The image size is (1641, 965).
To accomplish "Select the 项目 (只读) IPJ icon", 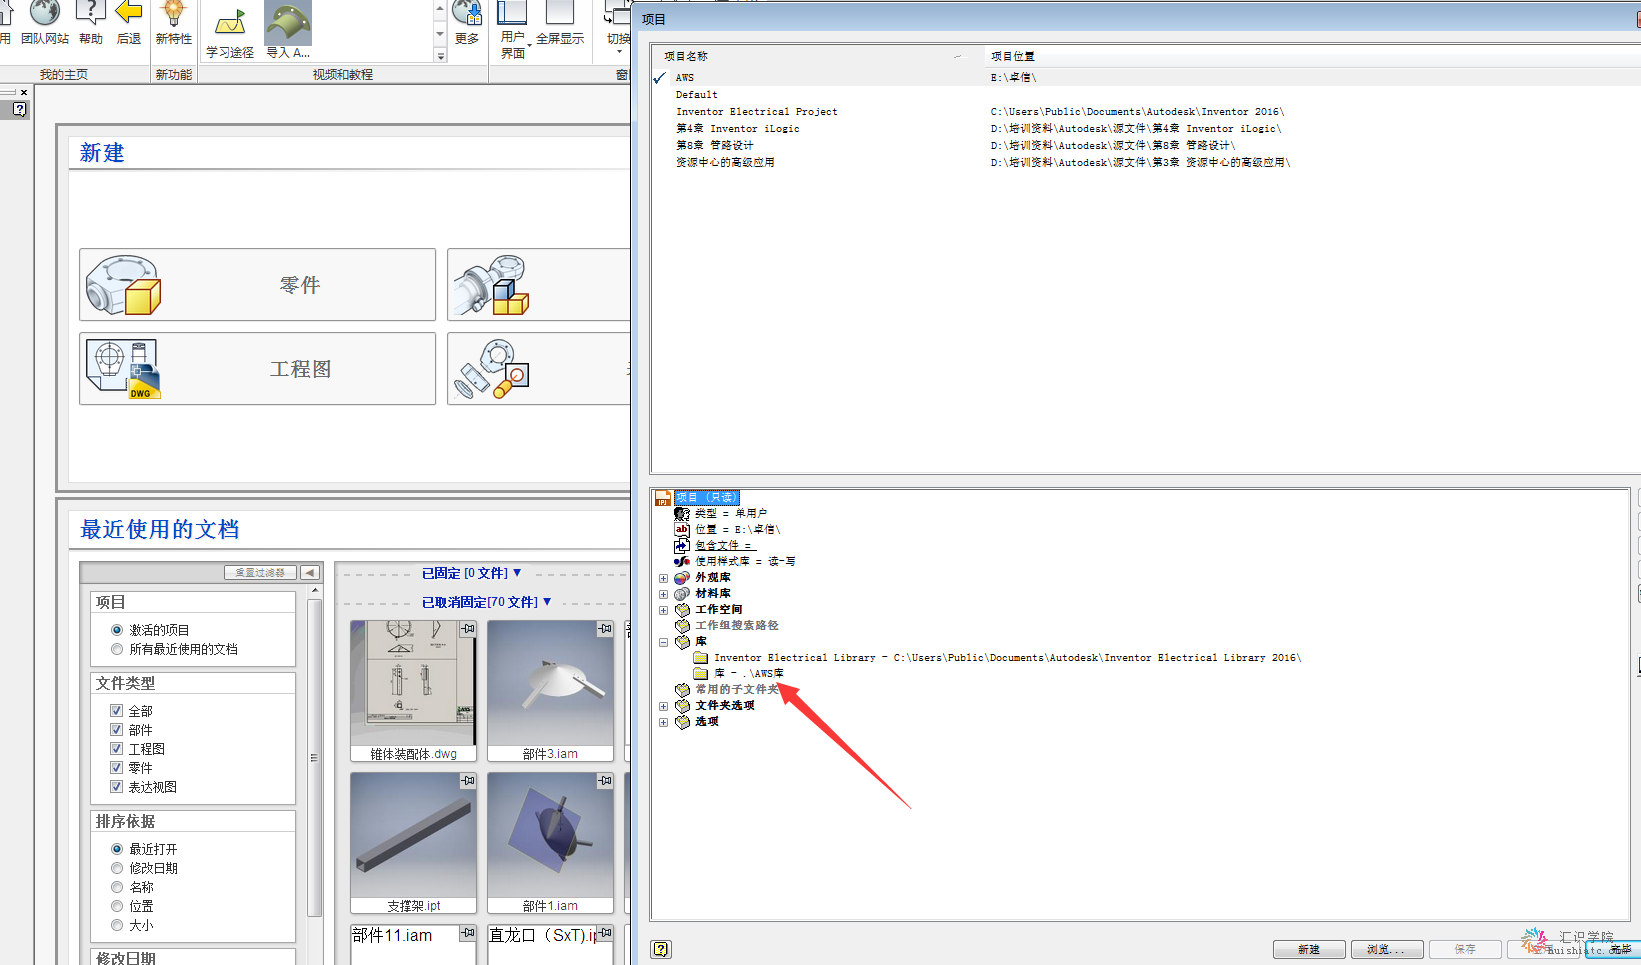I will 663,497.
